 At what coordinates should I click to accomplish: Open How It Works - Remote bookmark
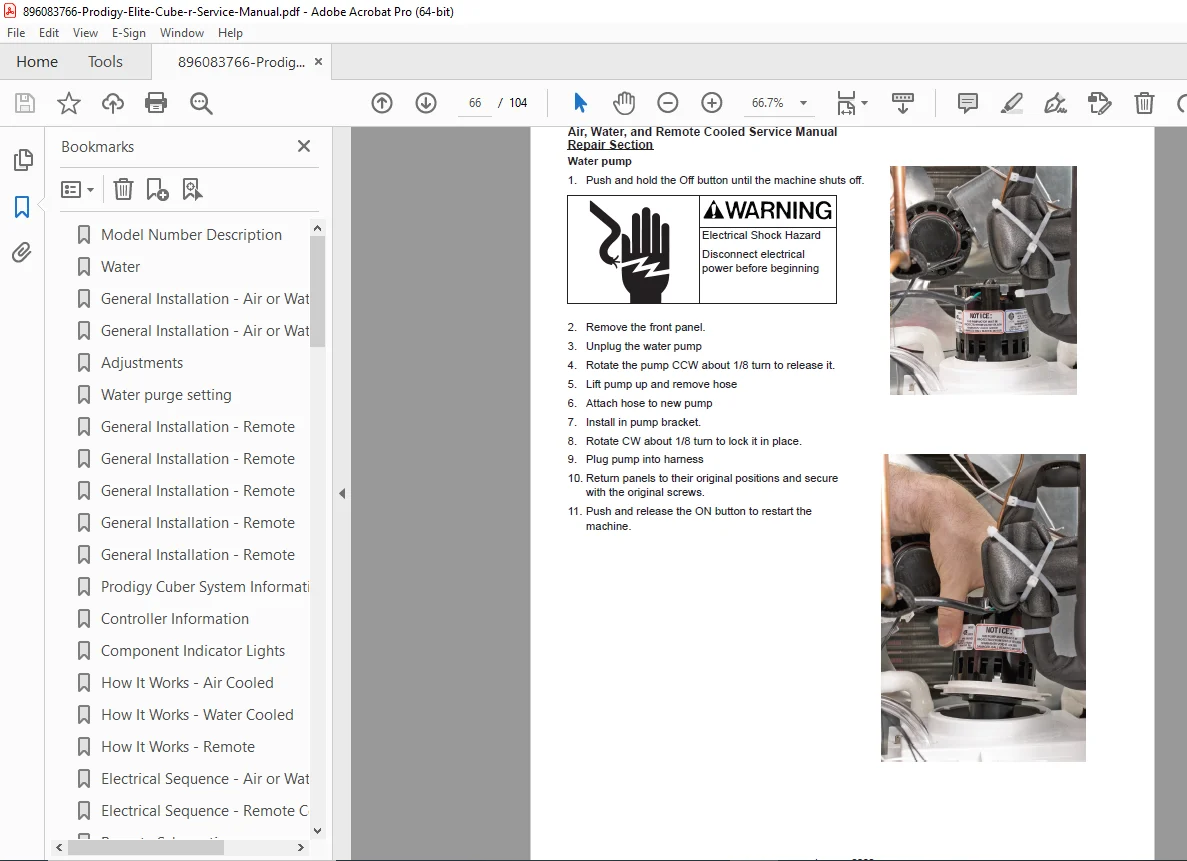point(178,747)
